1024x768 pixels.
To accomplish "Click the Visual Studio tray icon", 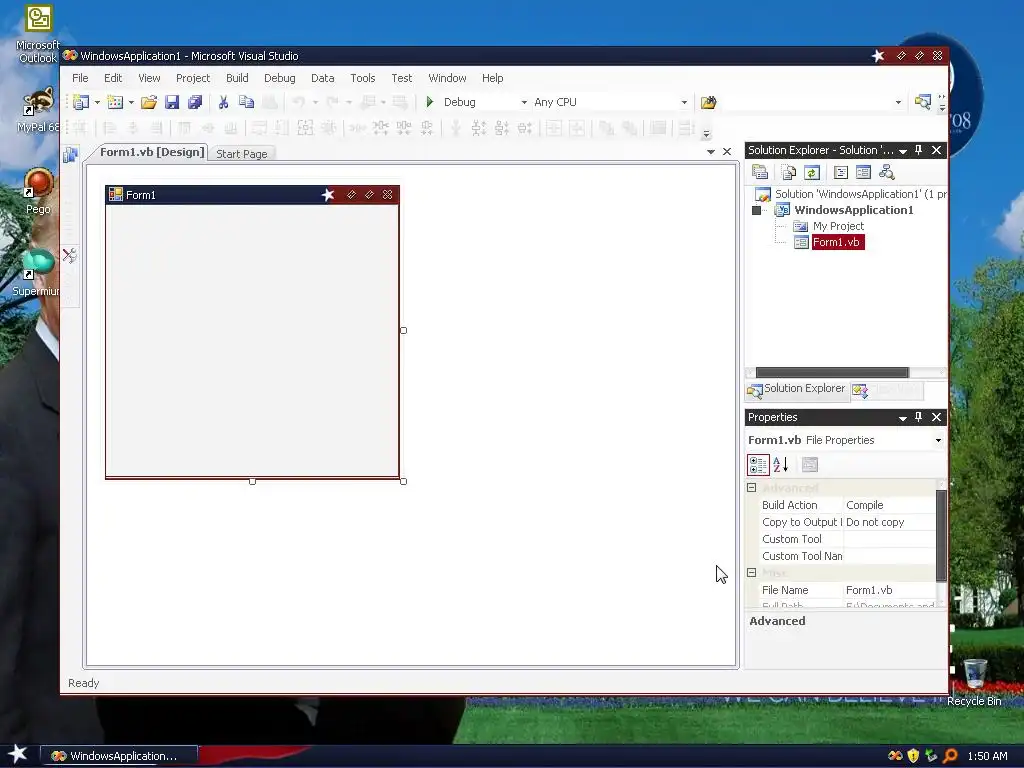I will click(895, 756).
